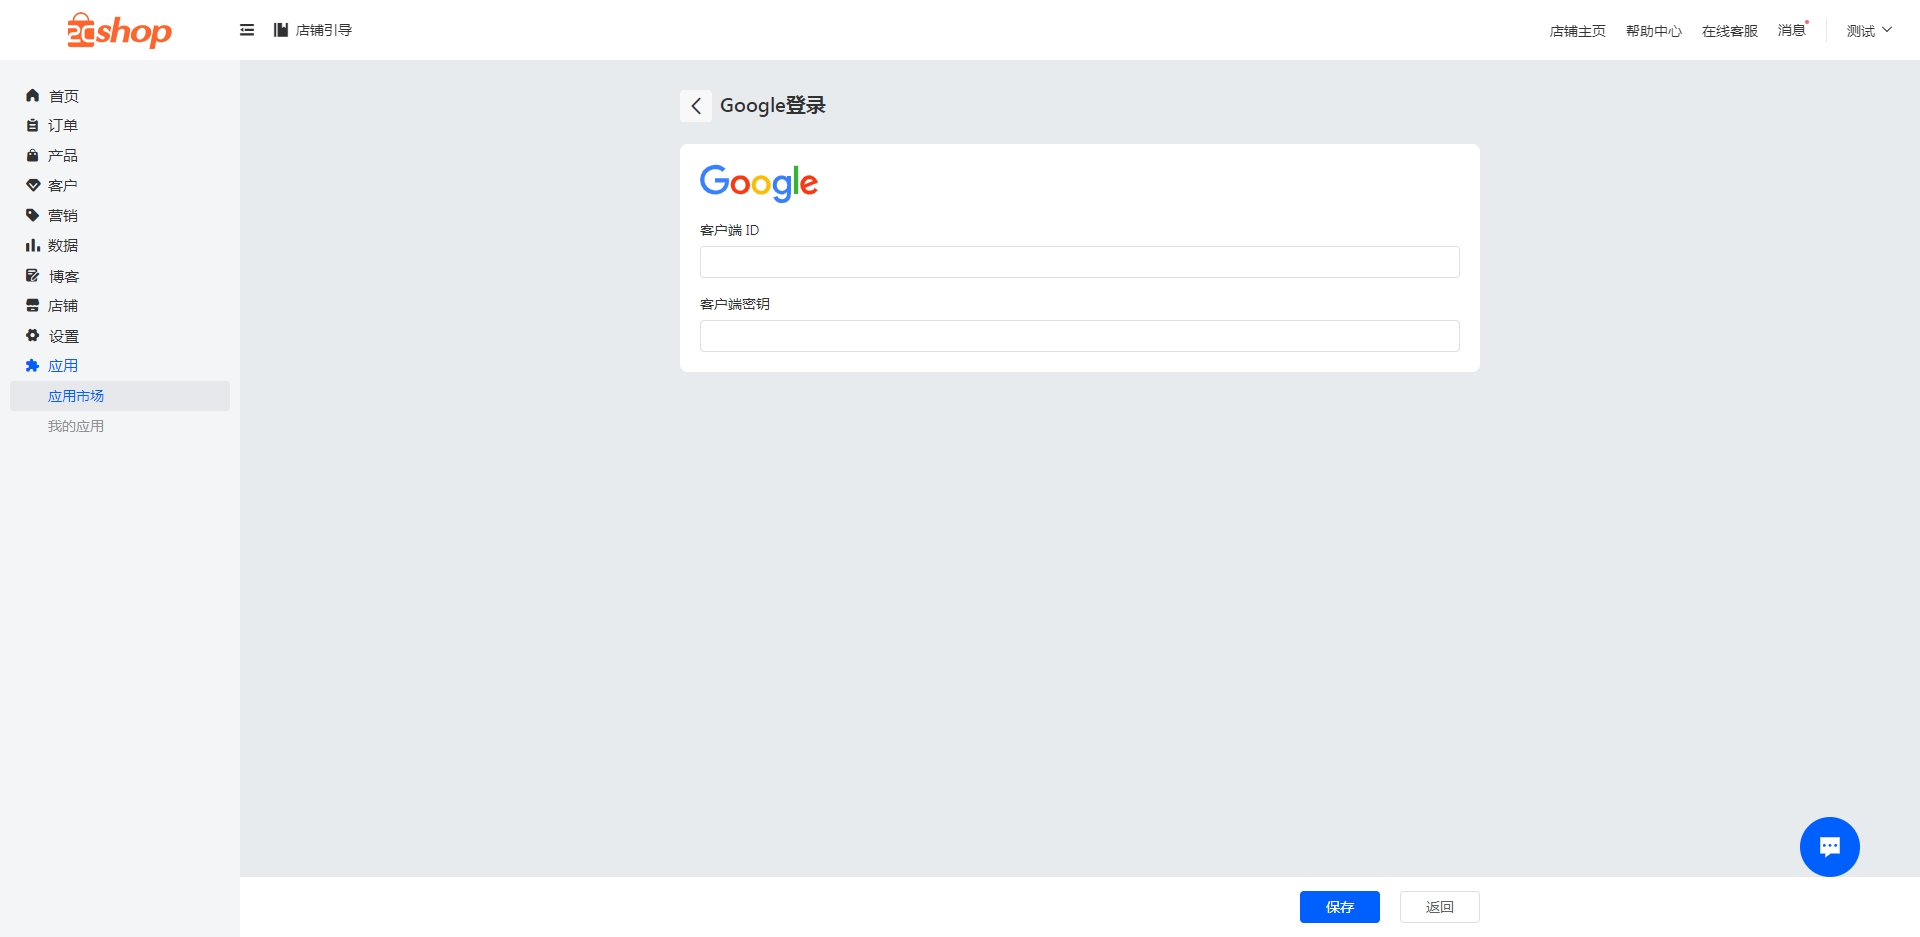This screenshot has width=1920, height=937.
Task: Open the blue chat support bubble
Action: point(1830,847)
